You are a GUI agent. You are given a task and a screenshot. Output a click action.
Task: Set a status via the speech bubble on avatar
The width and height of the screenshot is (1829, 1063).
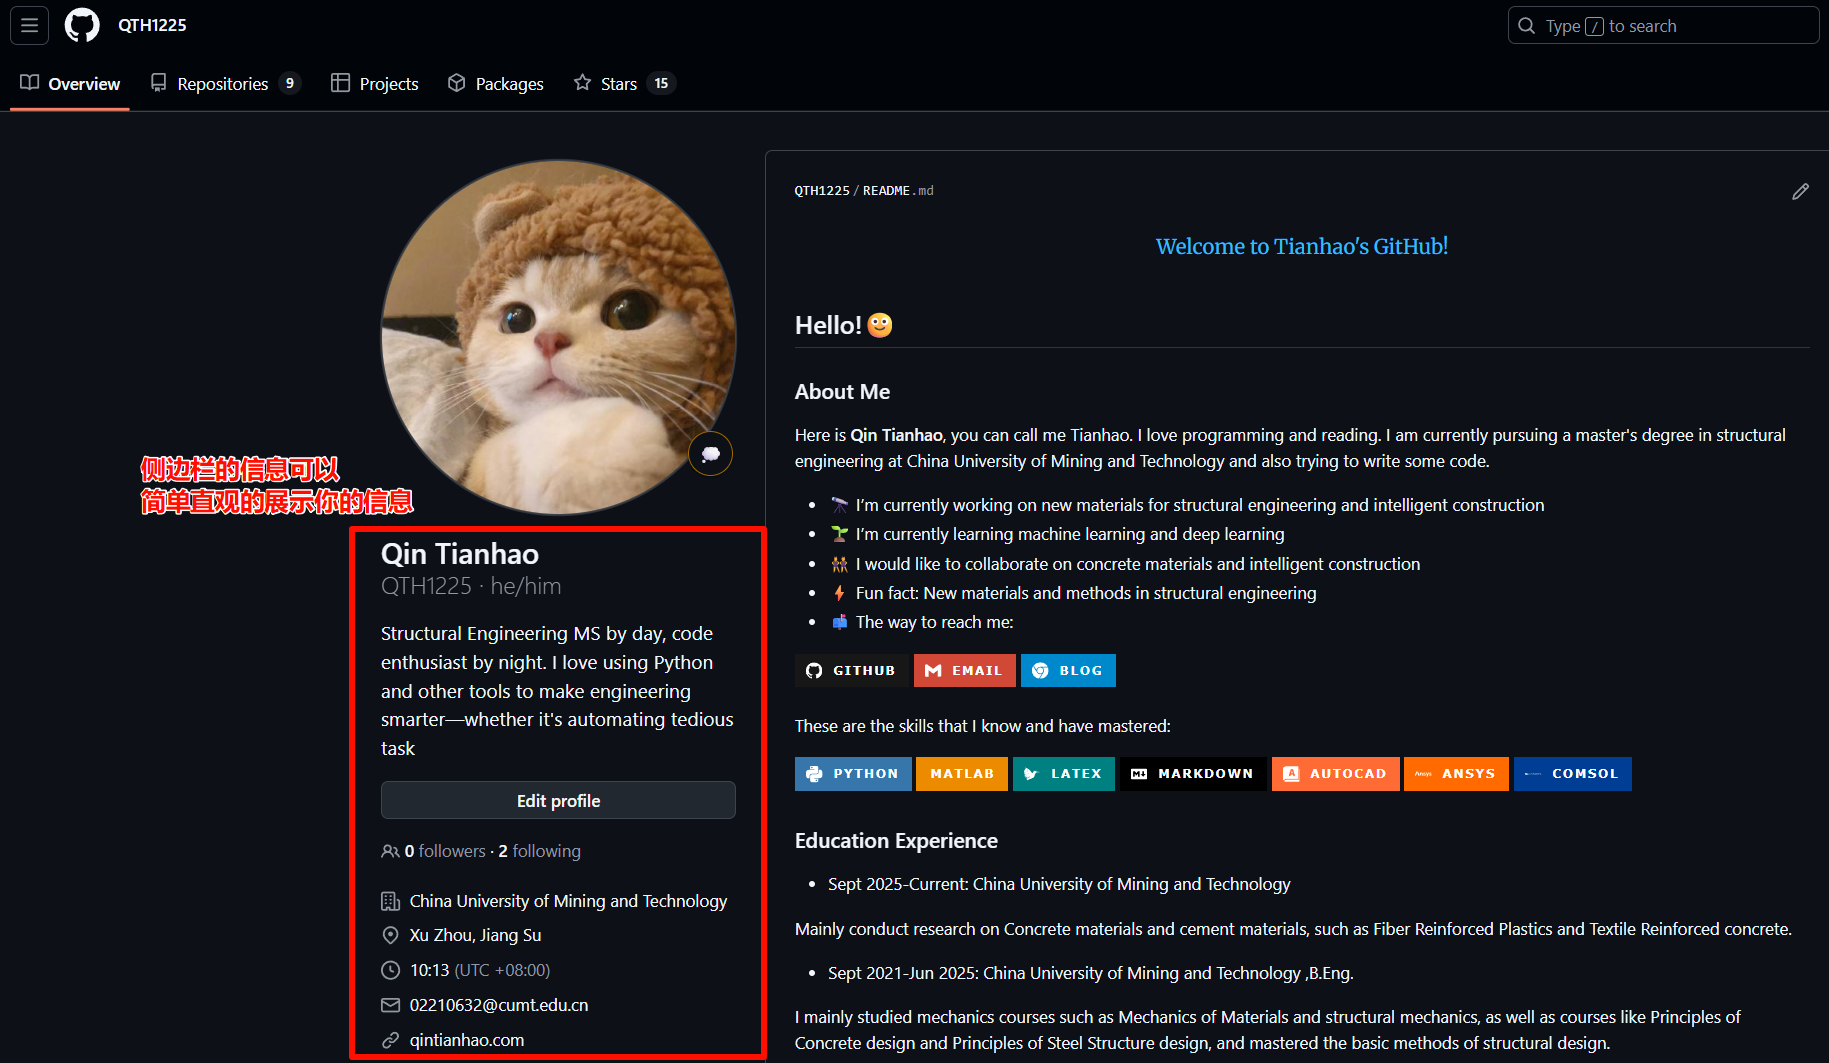tap(710, 453)
